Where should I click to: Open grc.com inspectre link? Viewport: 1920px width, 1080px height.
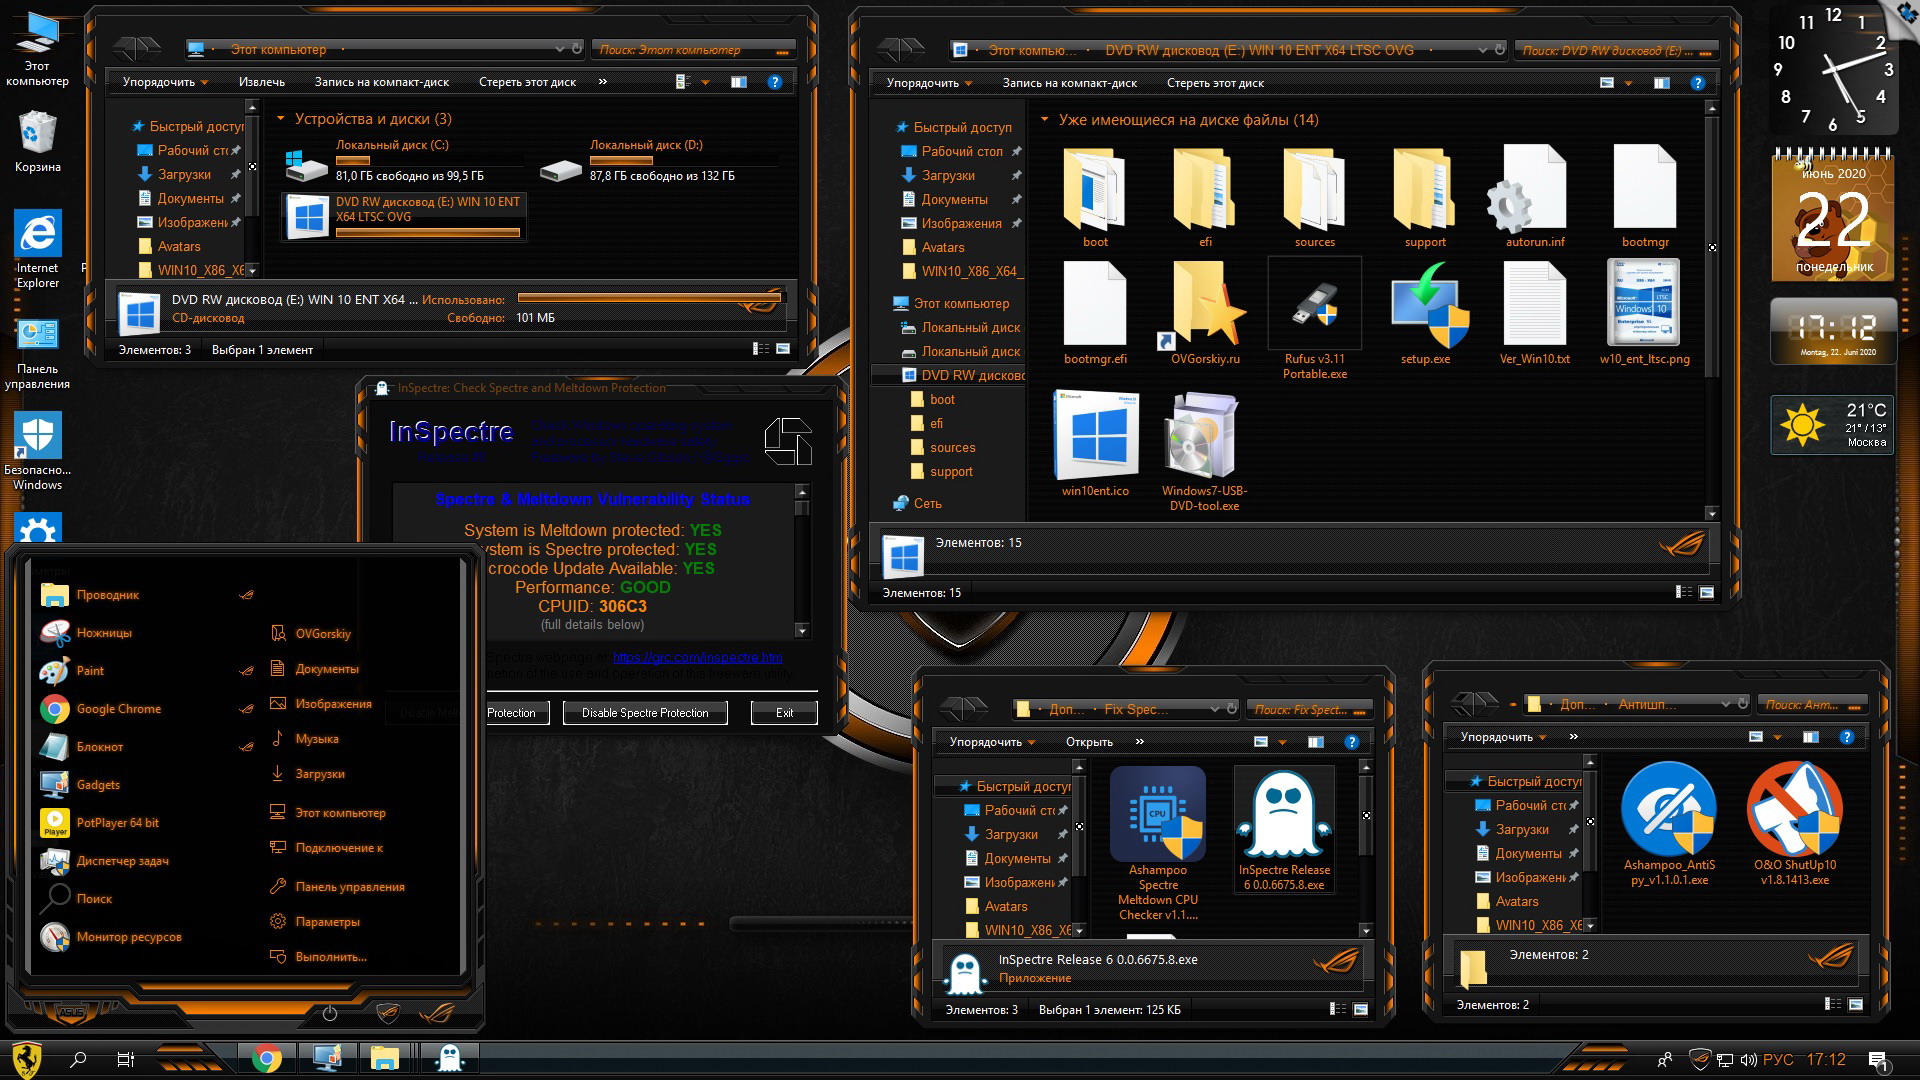(x=697, y=657)
